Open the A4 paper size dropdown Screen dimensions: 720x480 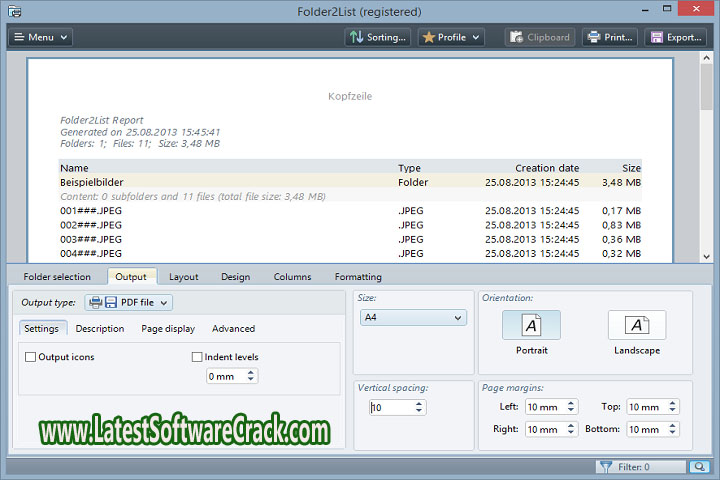pyautogui.click(x=413, y=318)
